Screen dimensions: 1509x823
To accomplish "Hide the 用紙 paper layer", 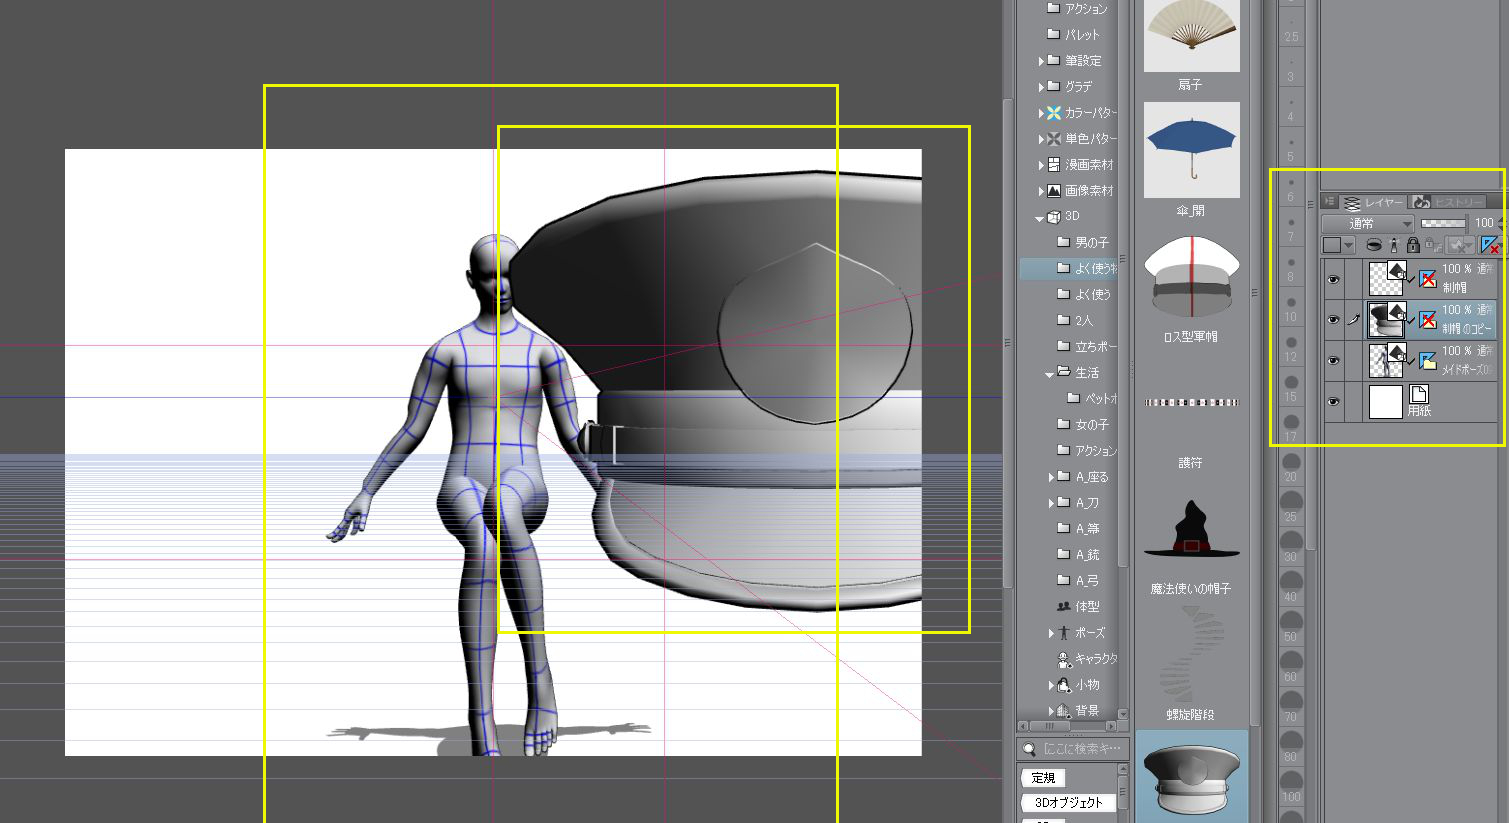I will pyautogui.click(x=1333, y=401).
